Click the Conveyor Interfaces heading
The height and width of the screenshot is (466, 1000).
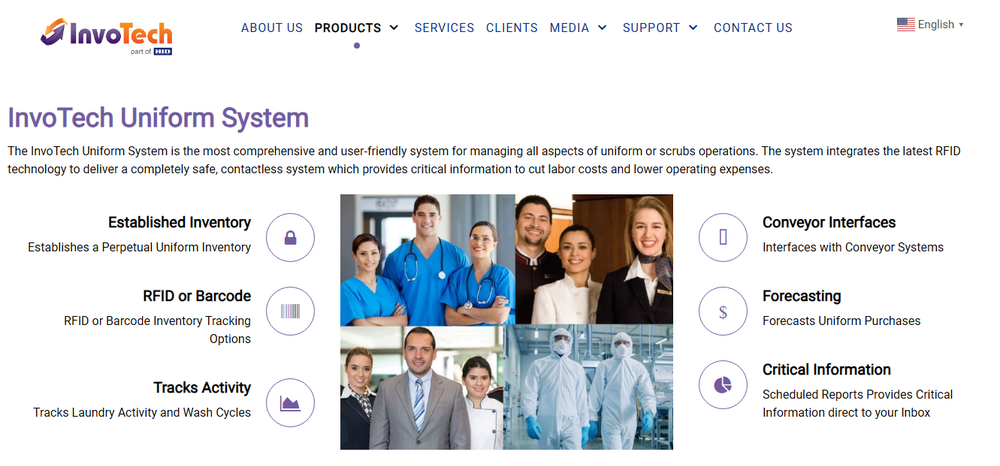click(829, 222)
